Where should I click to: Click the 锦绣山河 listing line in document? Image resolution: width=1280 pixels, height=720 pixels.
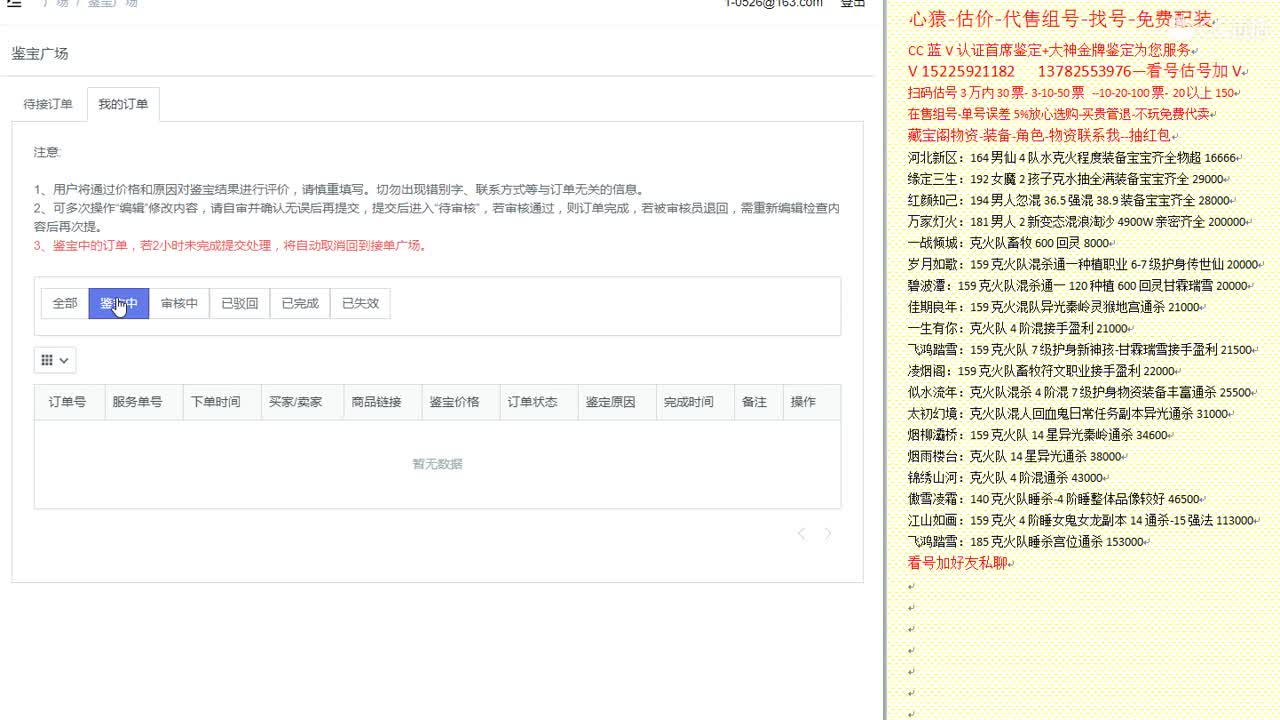coord(1009,478)
